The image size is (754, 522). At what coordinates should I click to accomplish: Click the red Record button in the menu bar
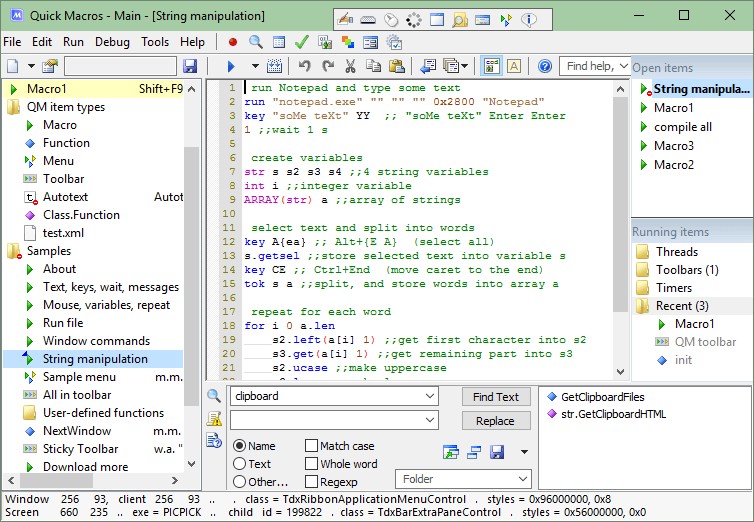click(233, 42)
